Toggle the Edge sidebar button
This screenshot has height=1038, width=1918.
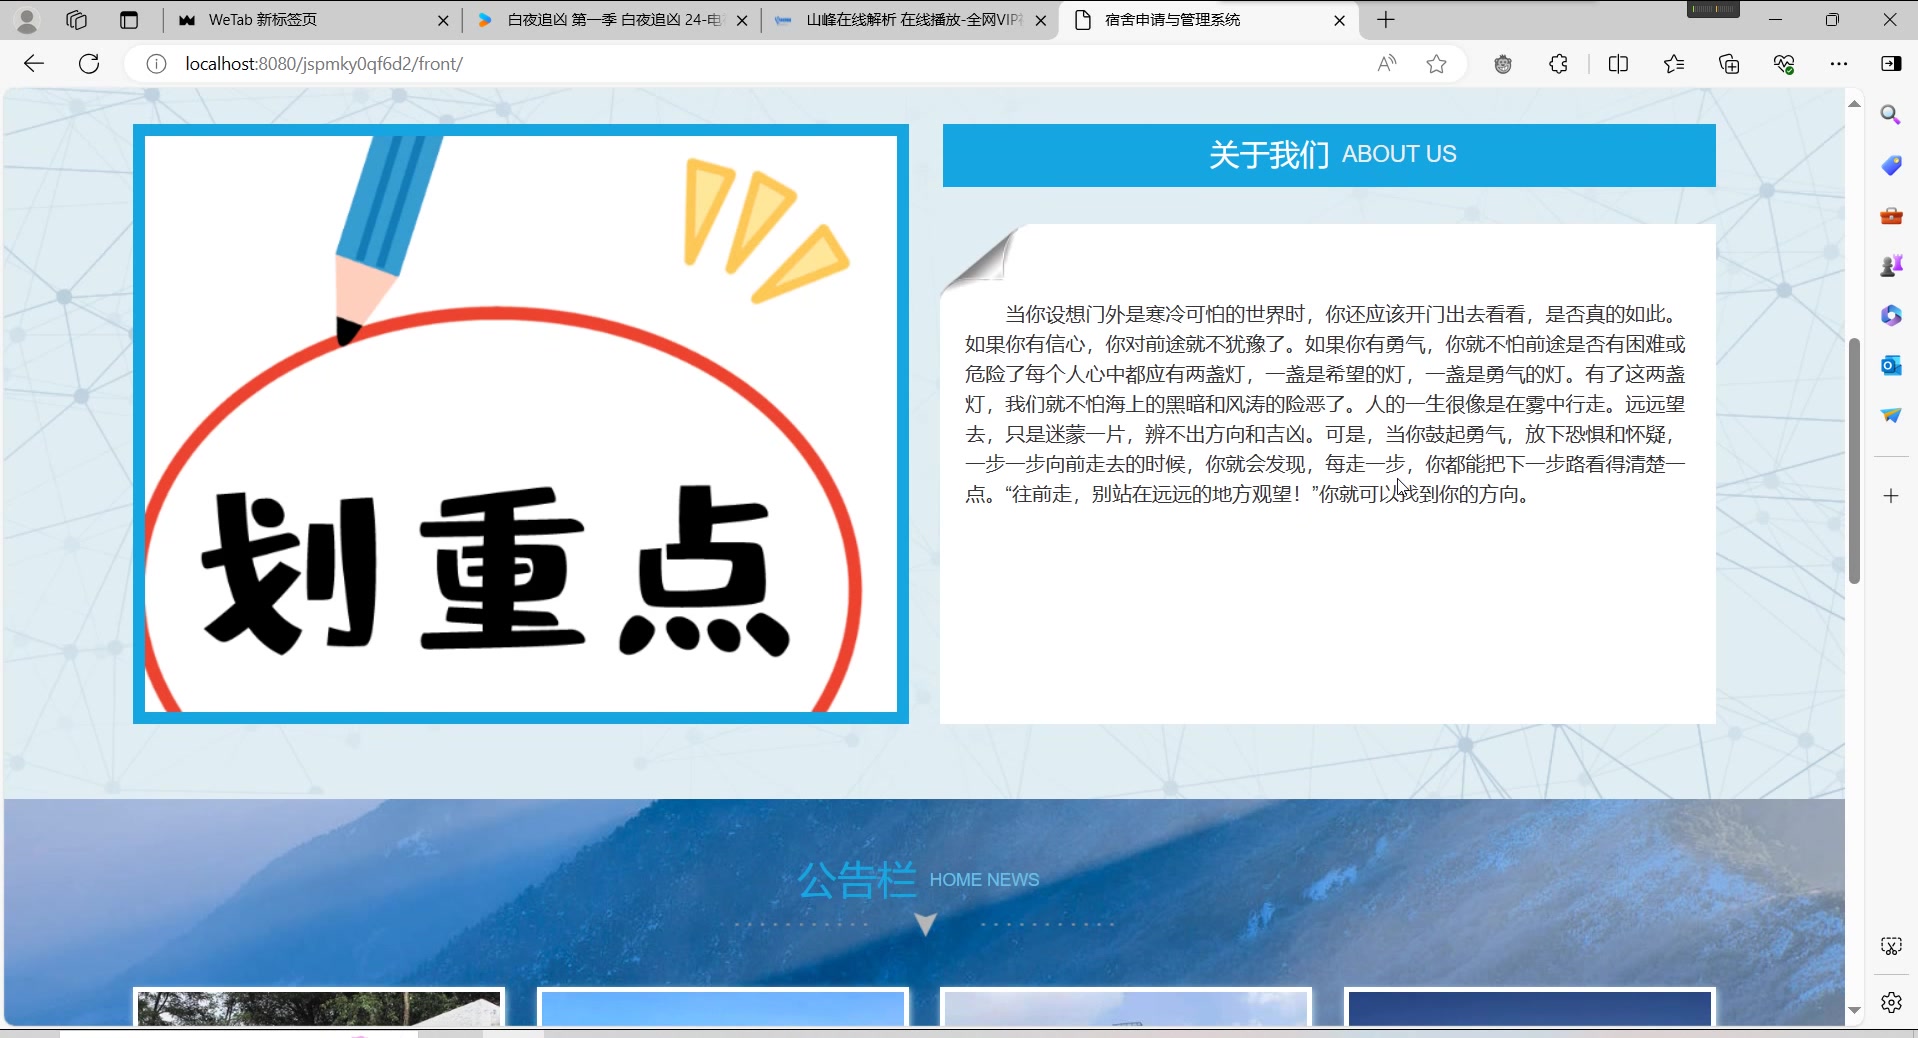[x=1891, y=64]
